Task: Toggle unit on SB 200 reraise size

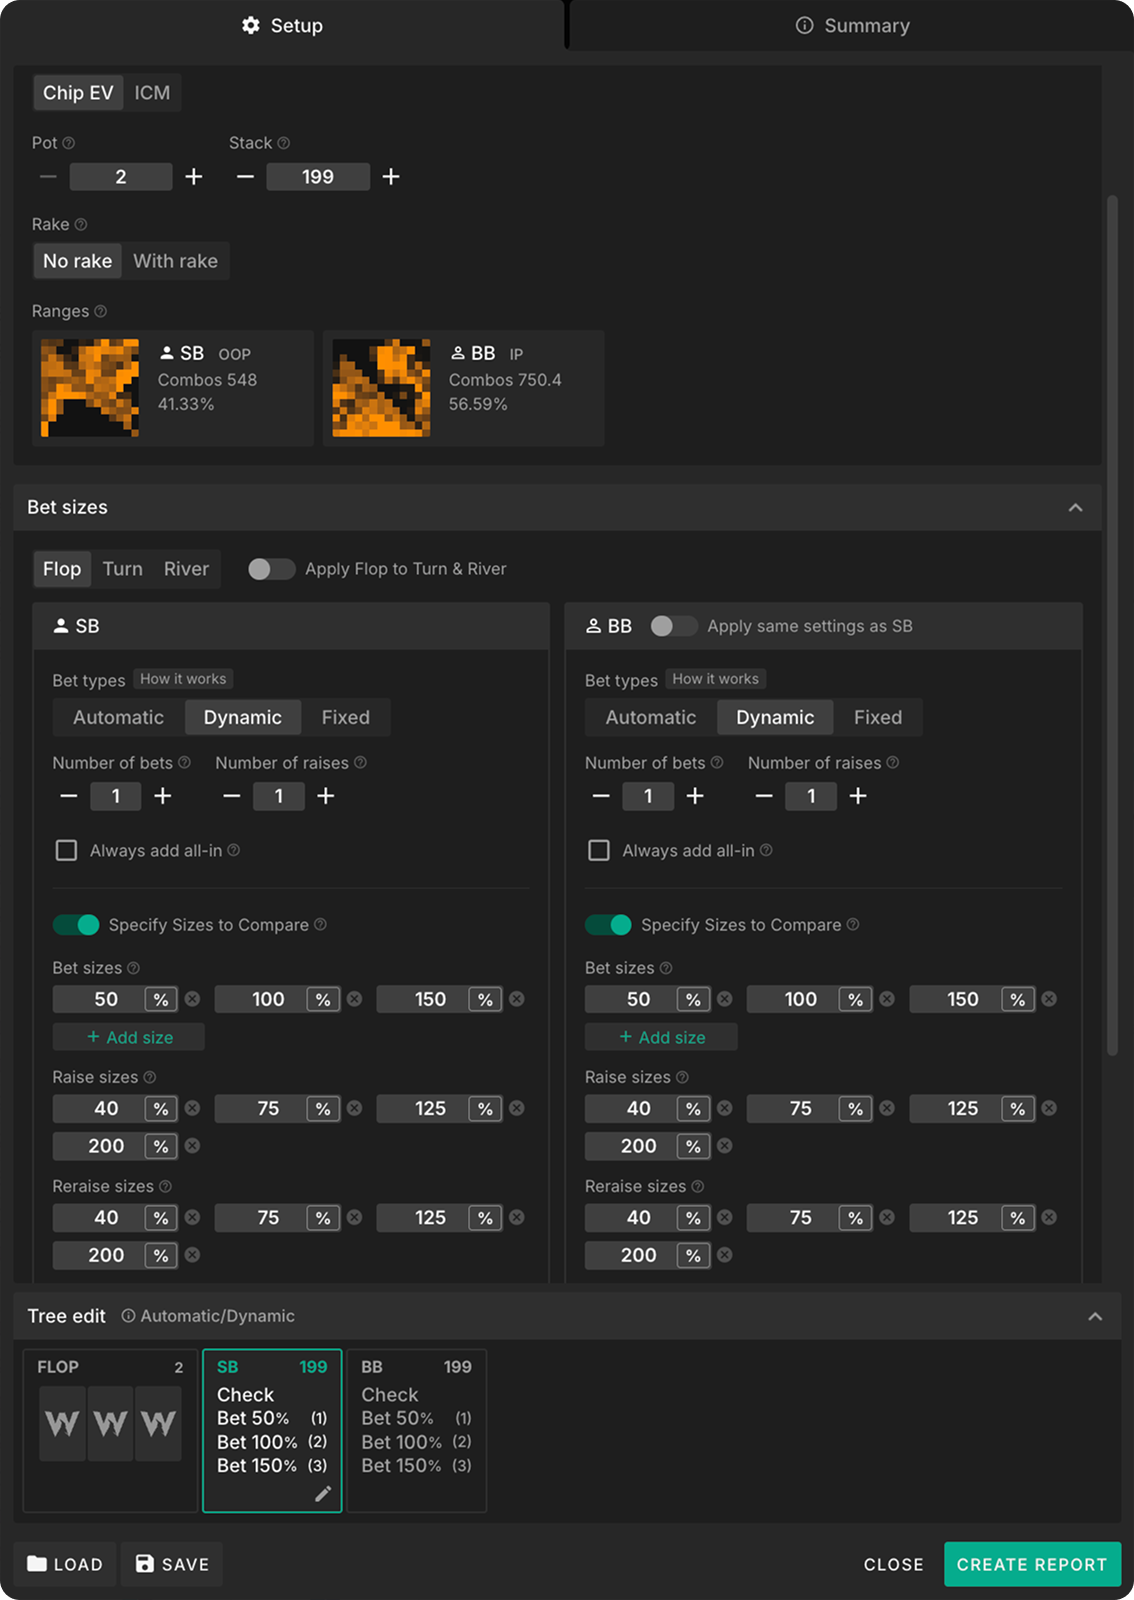Action: 161,1256
